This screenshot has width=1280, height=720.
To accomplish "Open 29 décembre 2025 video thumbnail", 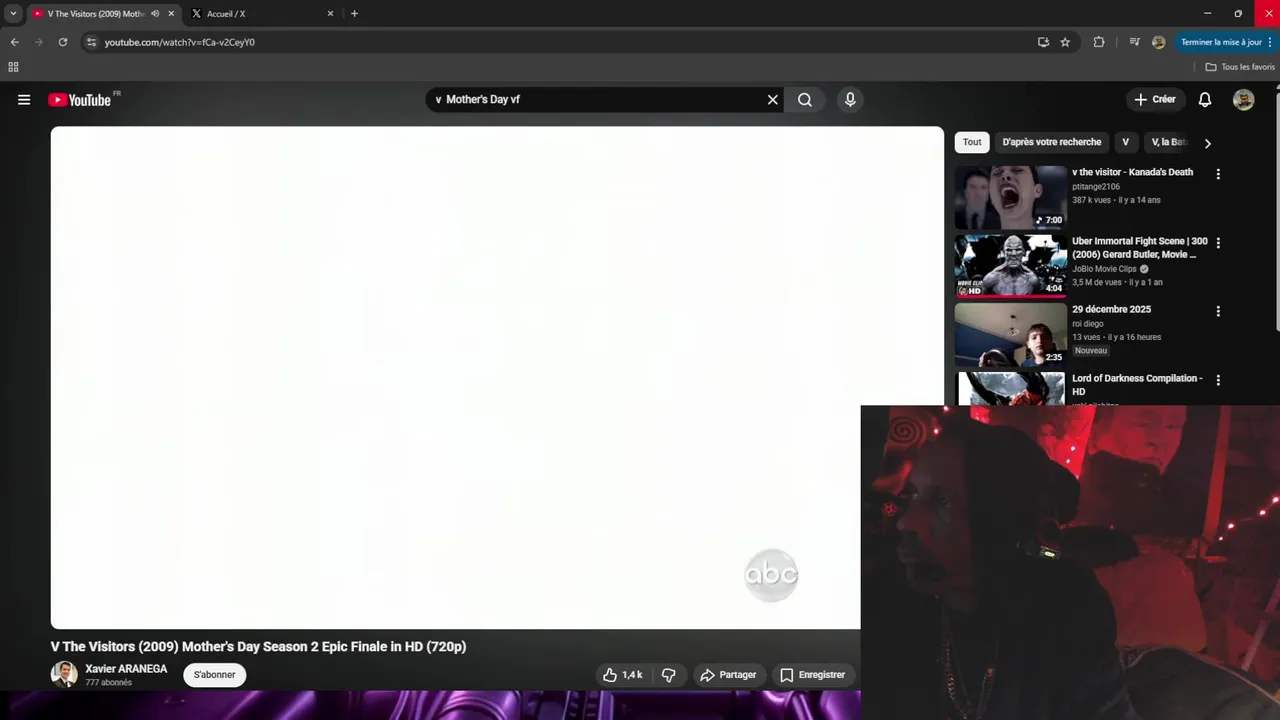I will pos(1011,335).
